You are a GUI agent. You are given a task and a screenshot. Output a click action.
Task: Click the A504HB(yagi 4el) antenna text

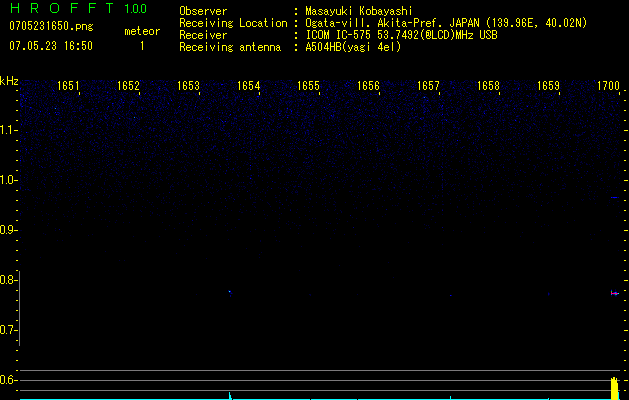[353, 47]
